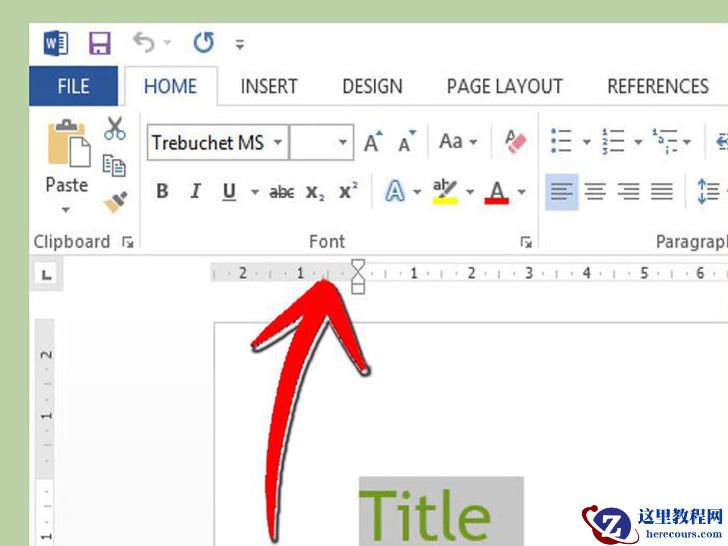Image resolution: width=728 pixels, height=546 pixels.
Task: Center align text
Action: (x=595, y=191)
